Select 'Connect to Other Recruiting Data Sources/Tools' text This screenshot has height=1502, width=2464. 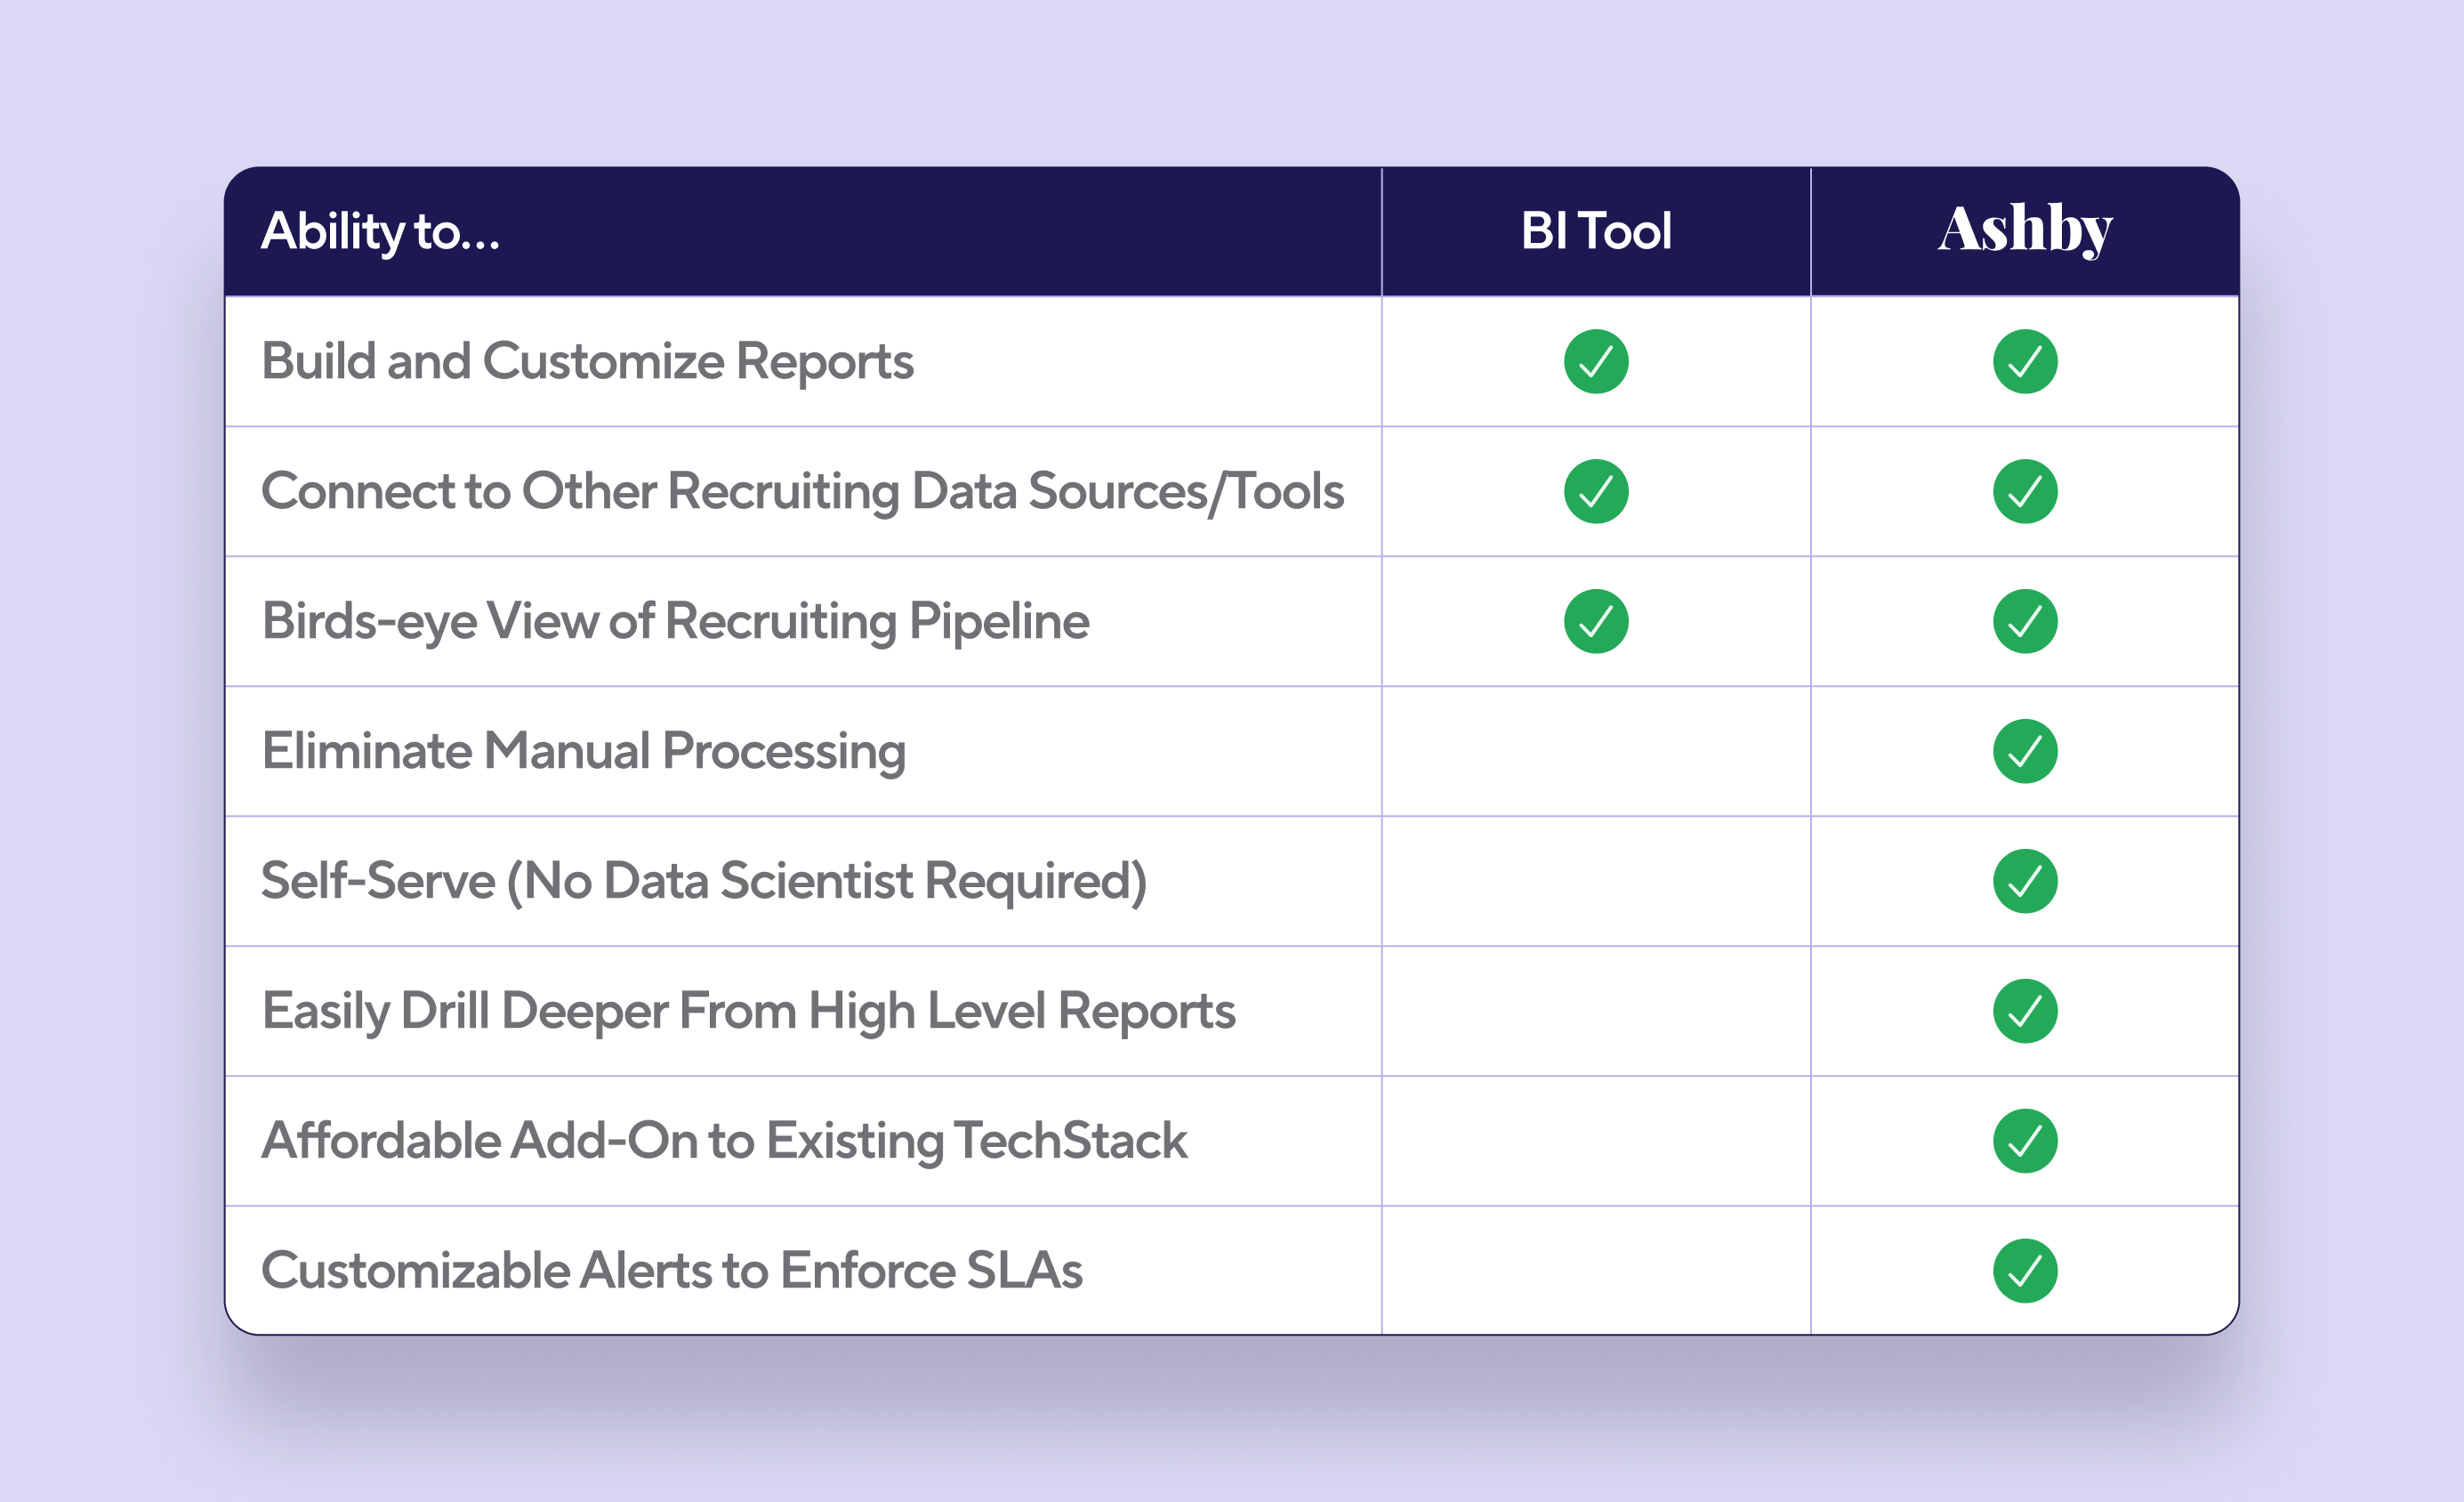(802, 491)
